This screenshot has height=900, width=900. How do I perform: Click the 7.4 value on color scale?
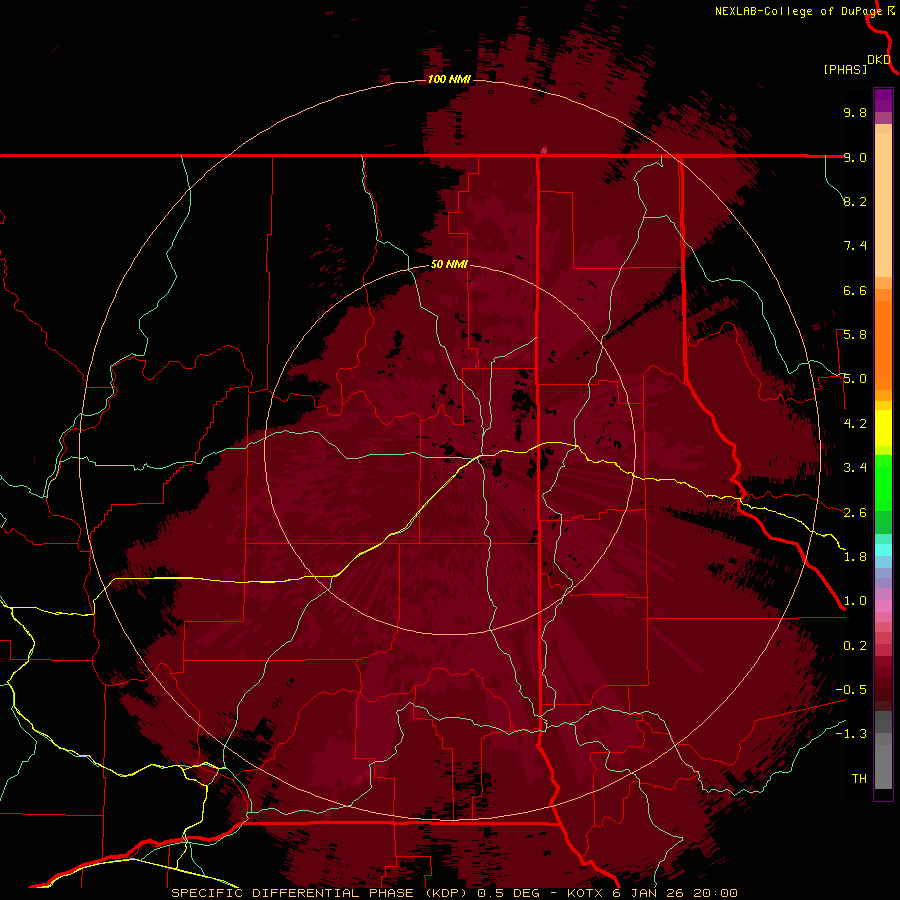pyautogui.click(x=855, y=246)
